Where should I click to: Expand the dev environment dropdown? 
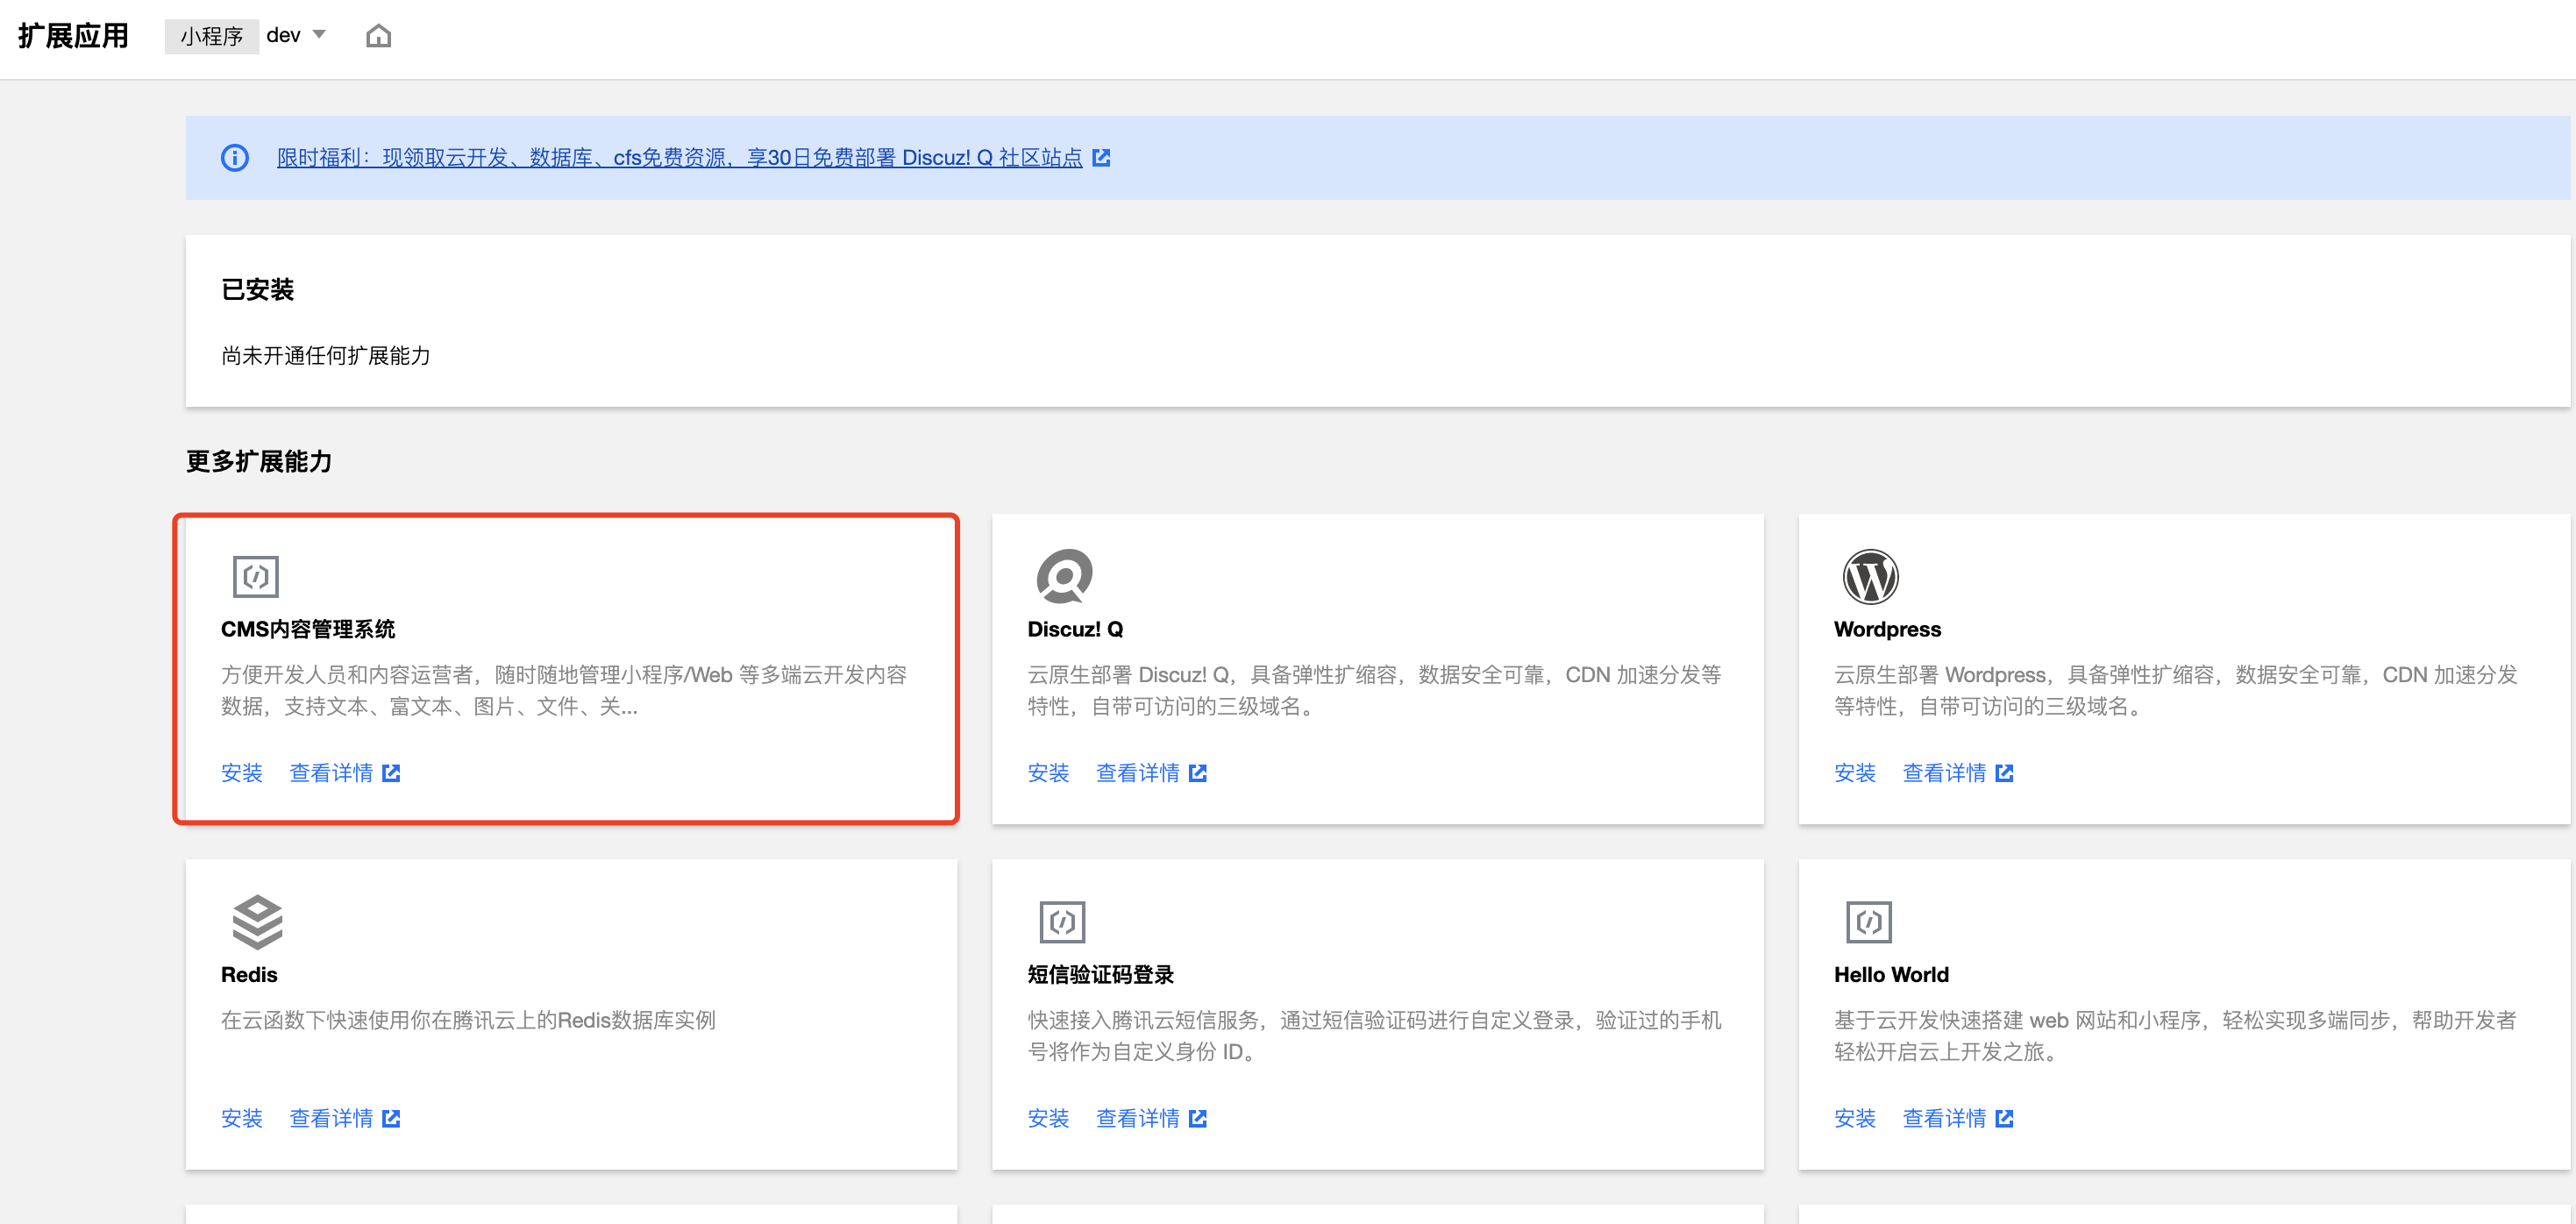319,35
